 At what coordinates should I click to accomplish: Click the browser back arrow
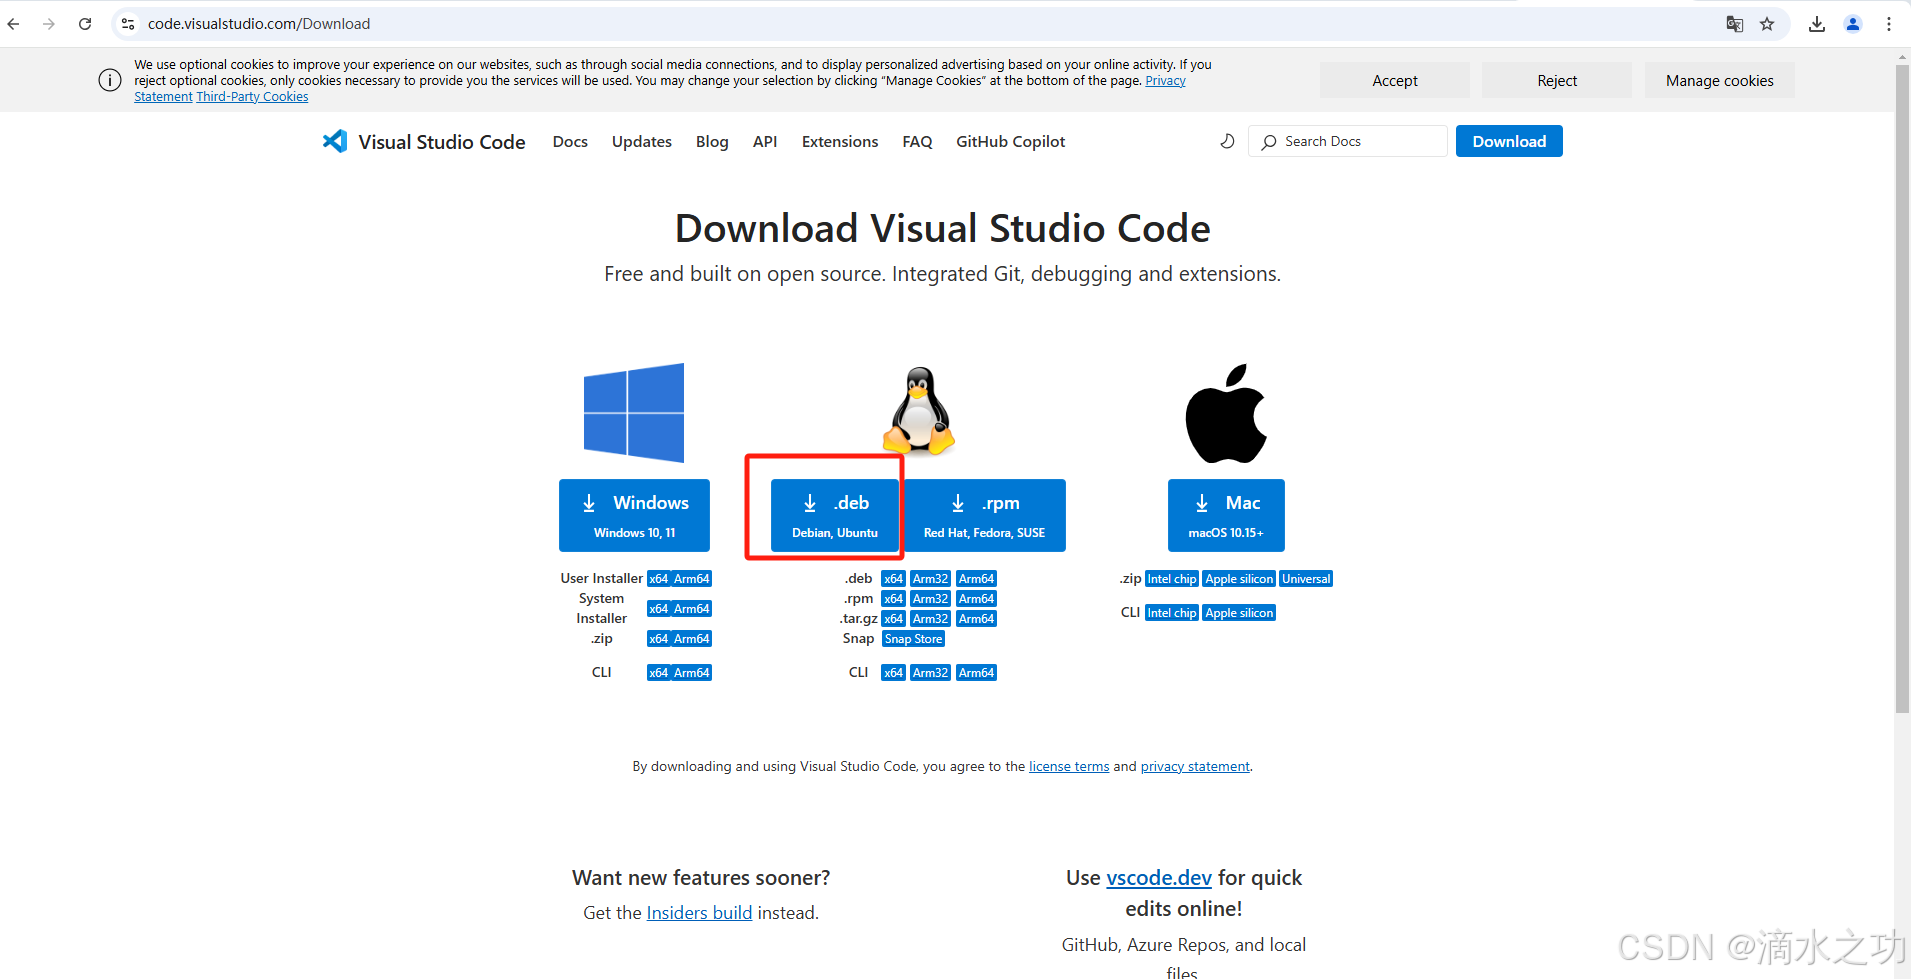(14, 24)
